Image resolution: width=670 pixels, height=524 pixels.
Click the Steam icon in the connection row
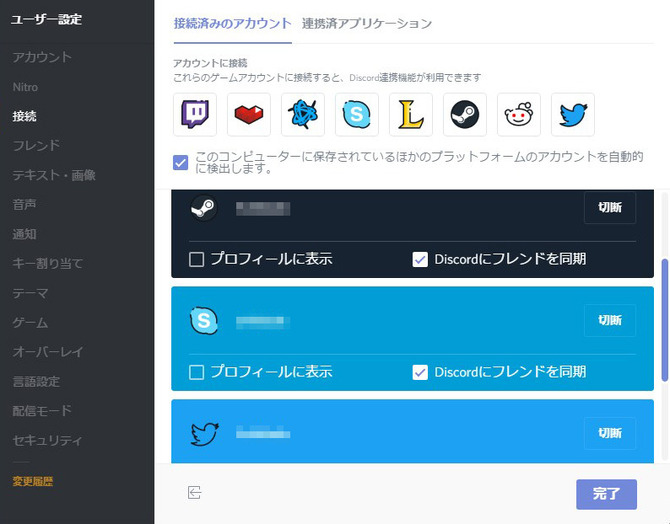465,115
